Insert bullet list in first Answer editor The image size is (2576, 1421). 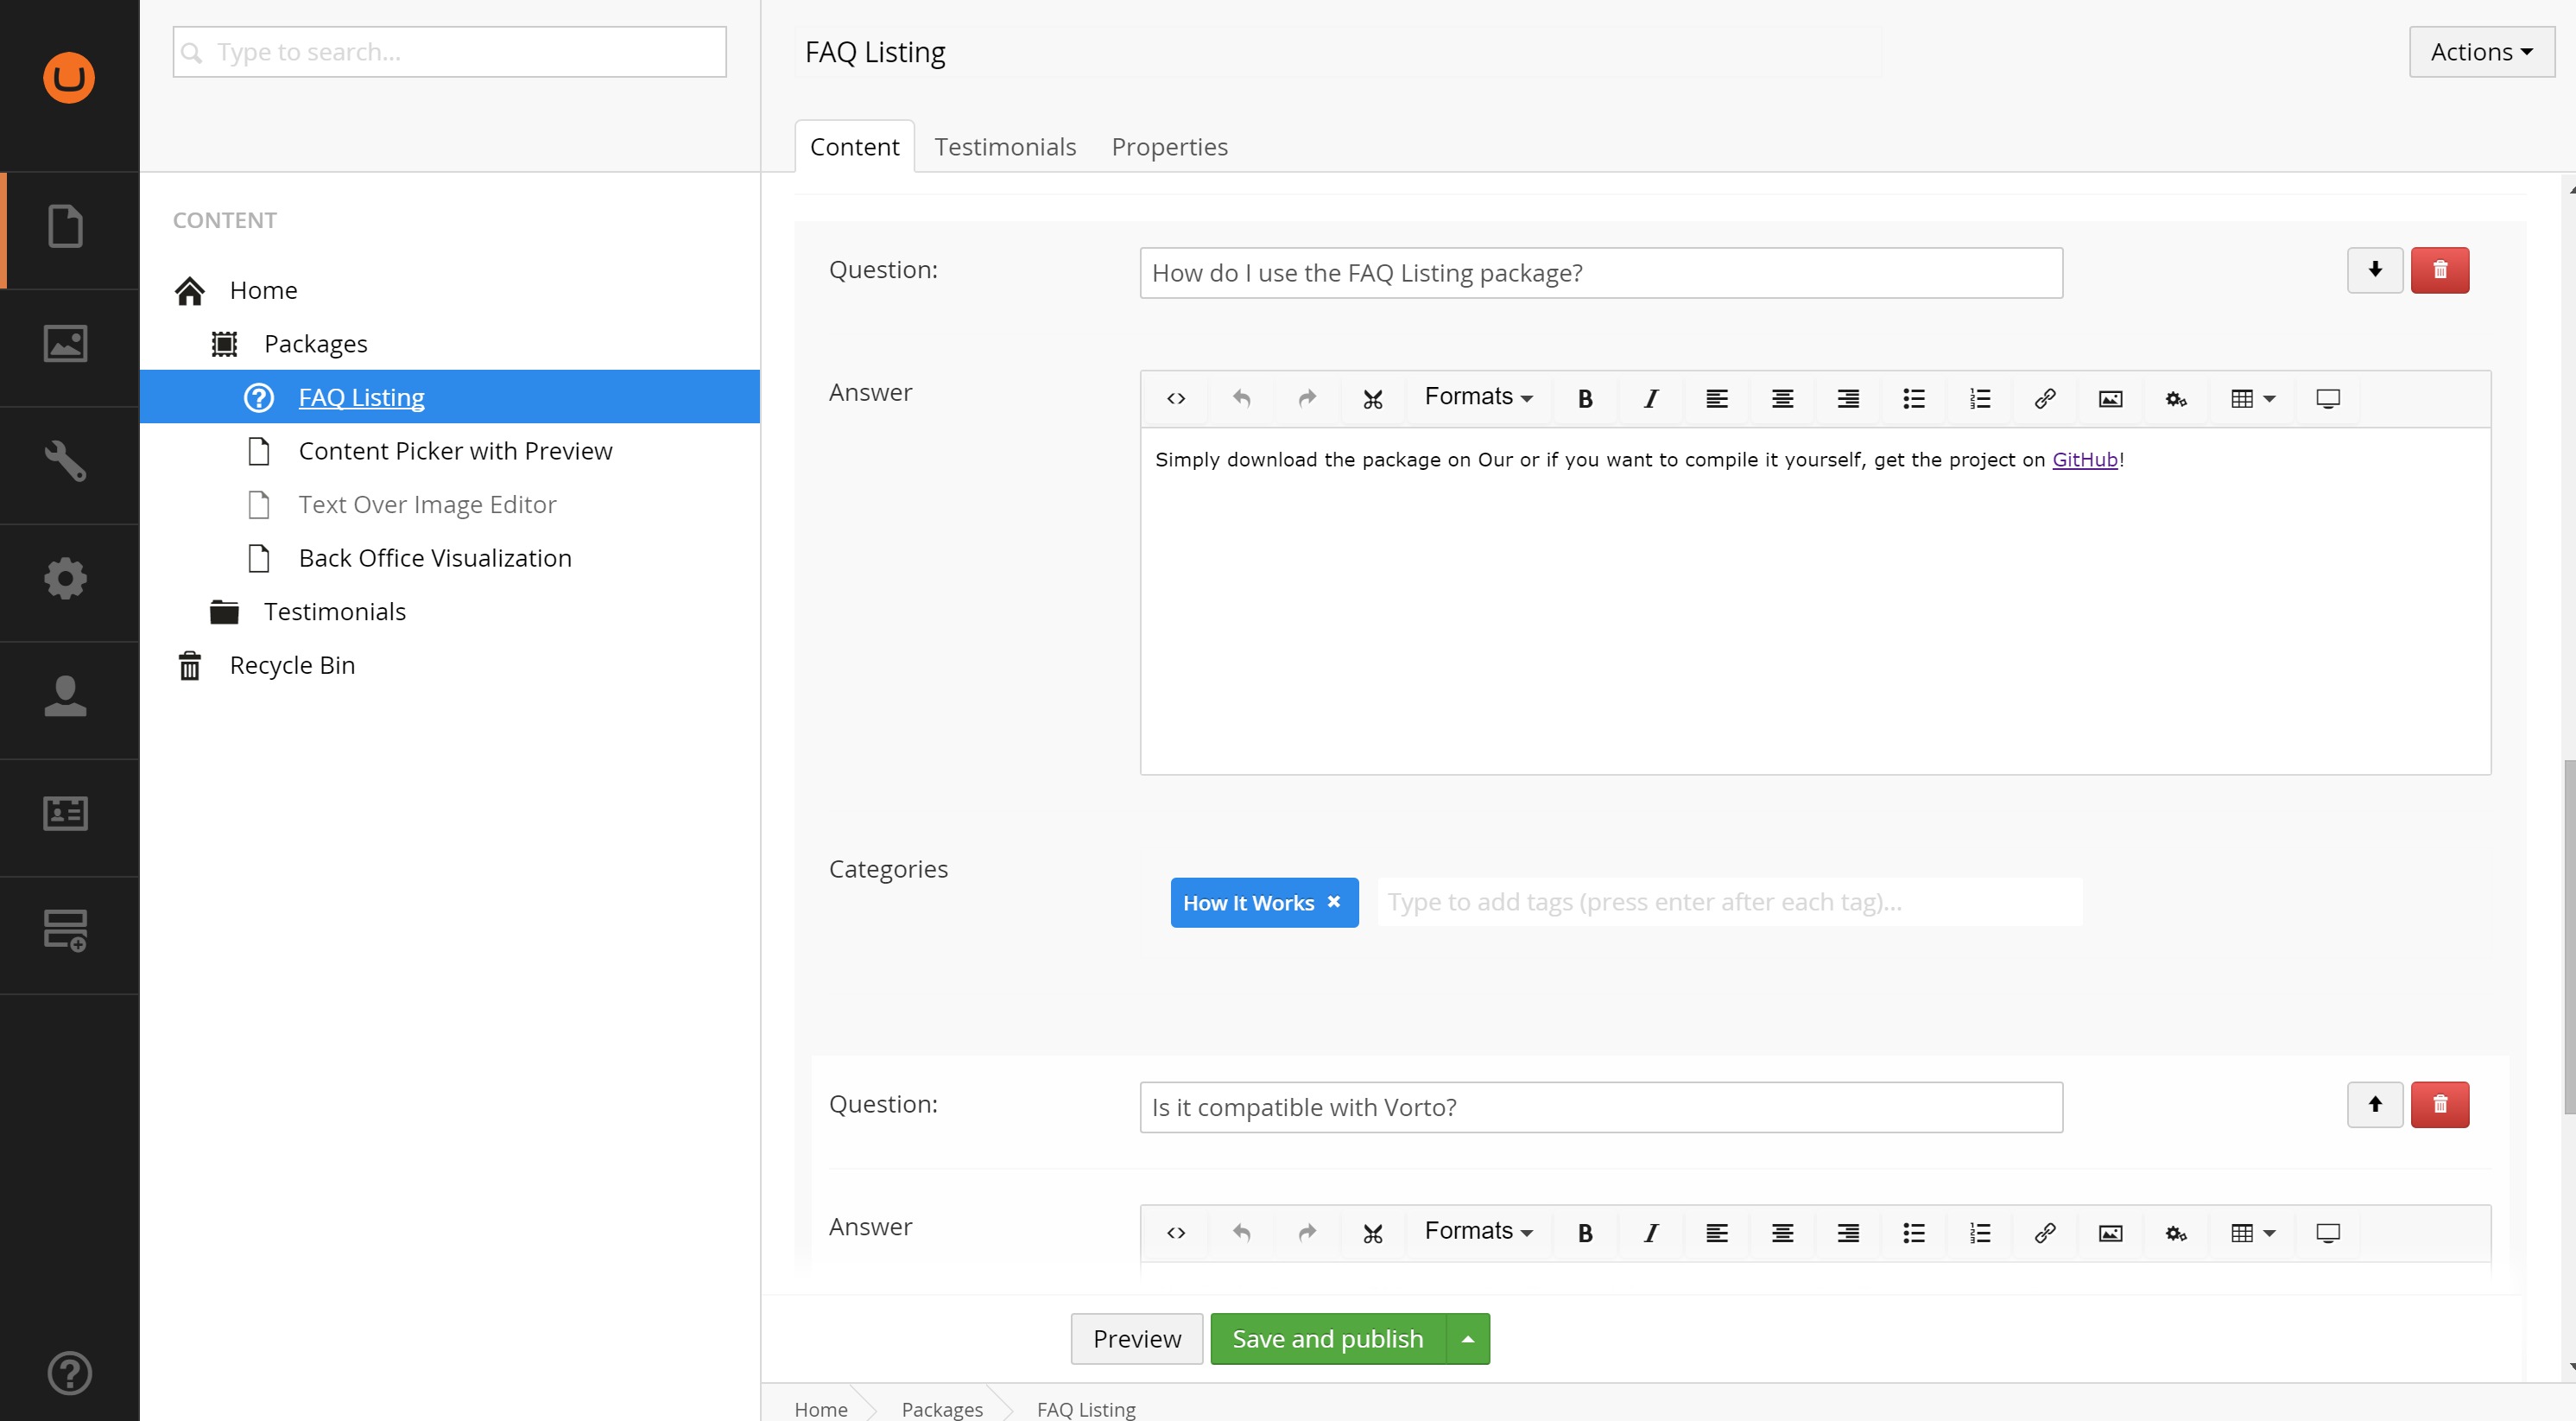coord(1914,399)
